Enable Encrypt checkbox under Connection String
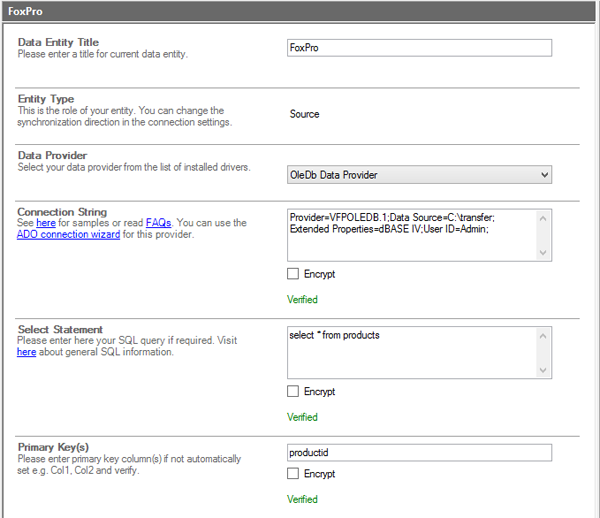600x518 pixels. (x=293, y=274)
